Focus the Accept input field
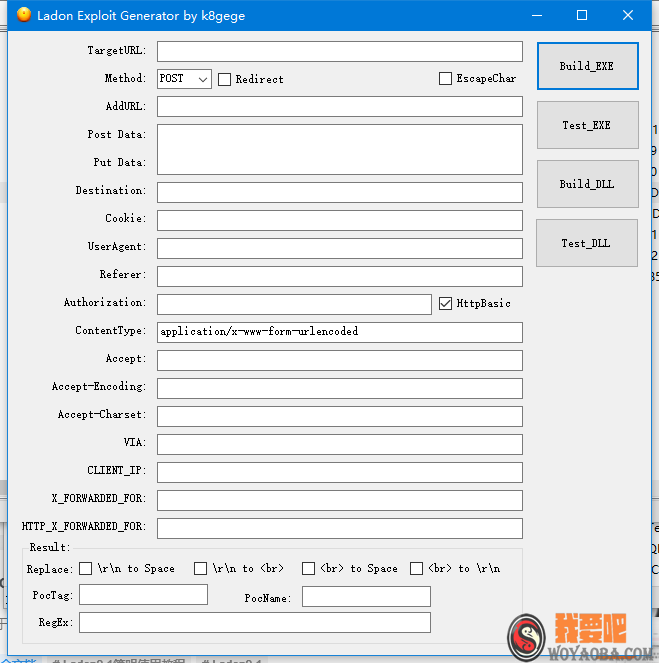Viewport: 659px width, 663px height. pos(340,360)
